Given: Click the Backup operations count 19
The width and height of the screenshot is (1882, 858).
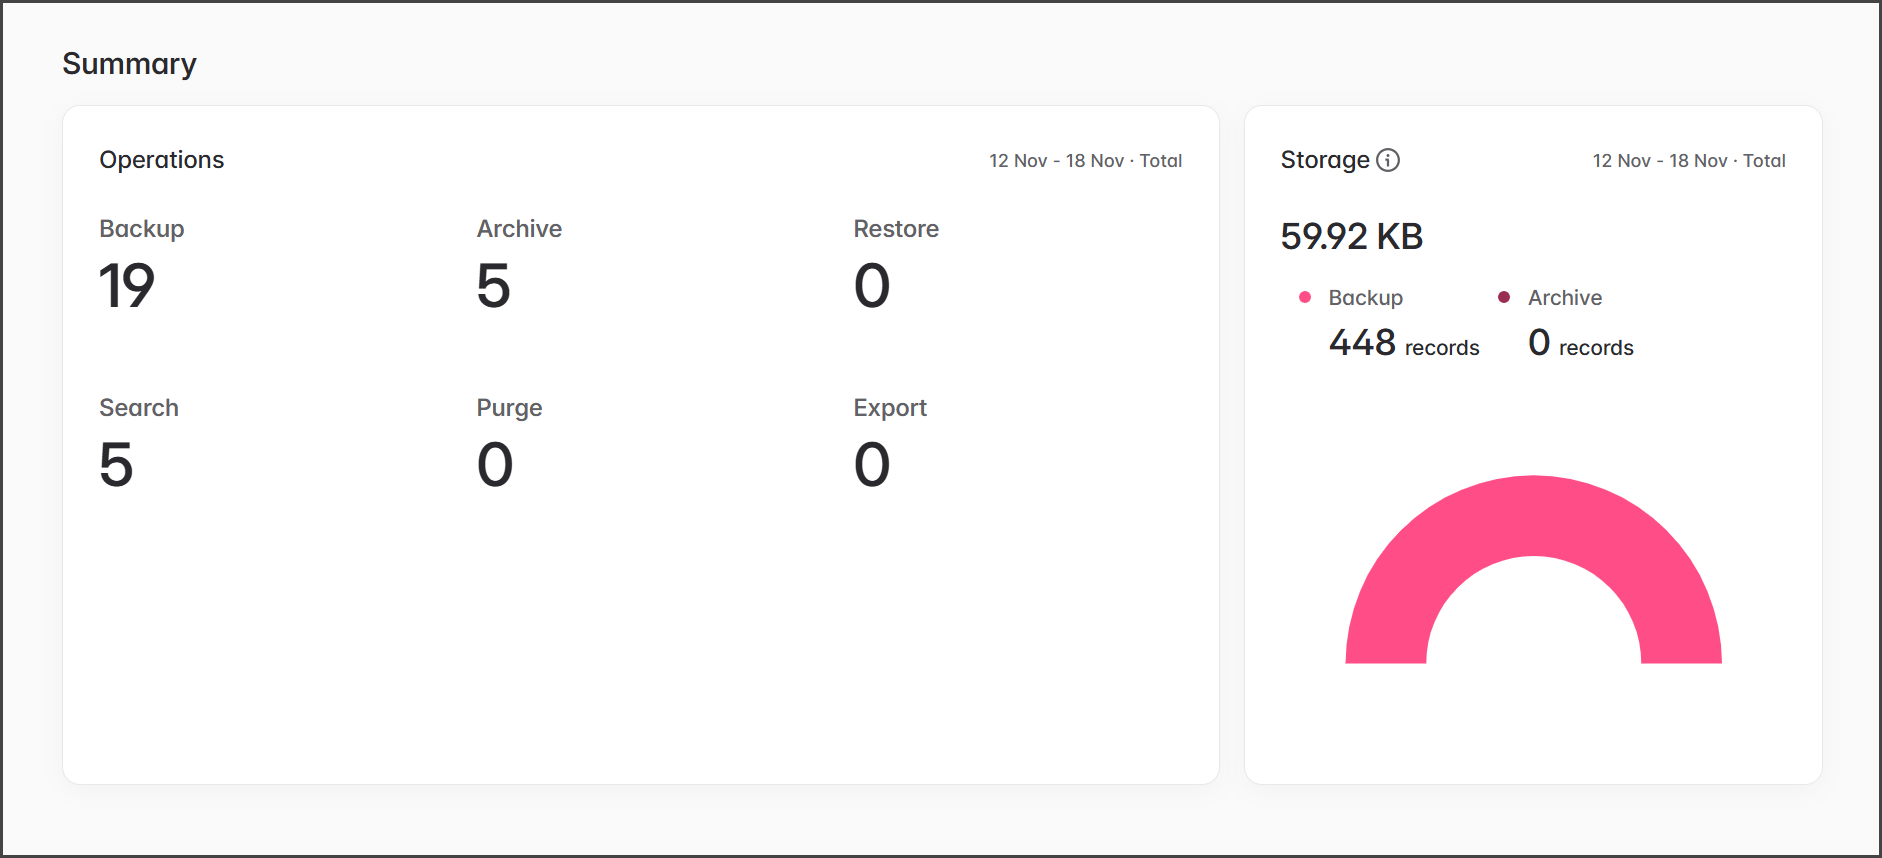Looking at the screenshot, I should [x=127, y=286].
